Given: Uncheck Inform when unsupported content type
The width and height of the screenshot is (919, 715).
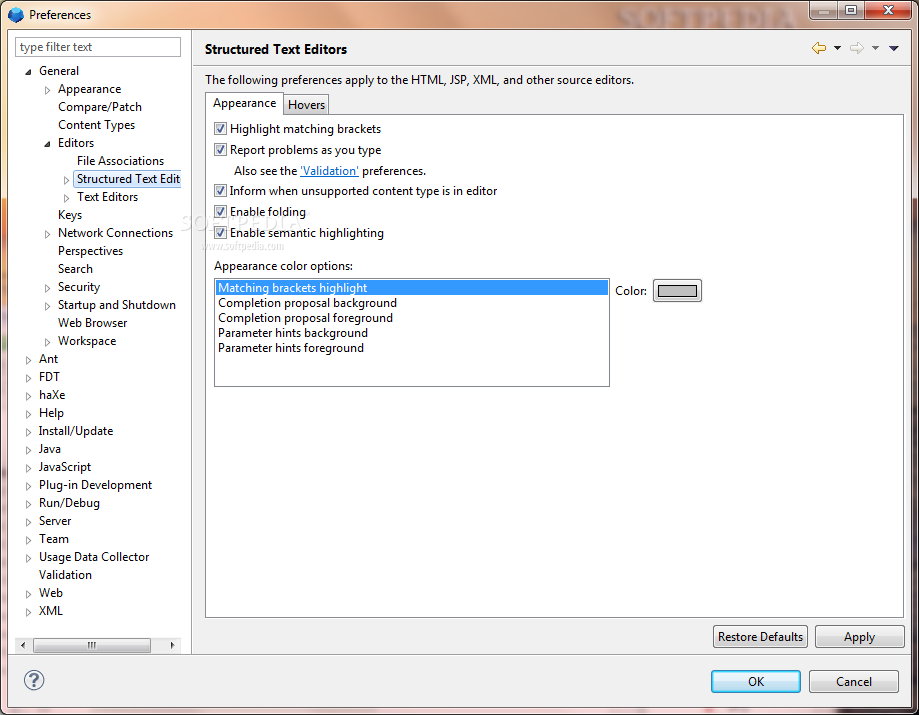Looking at the screenshot, I should pyautogui.click(x=220, y=190).
